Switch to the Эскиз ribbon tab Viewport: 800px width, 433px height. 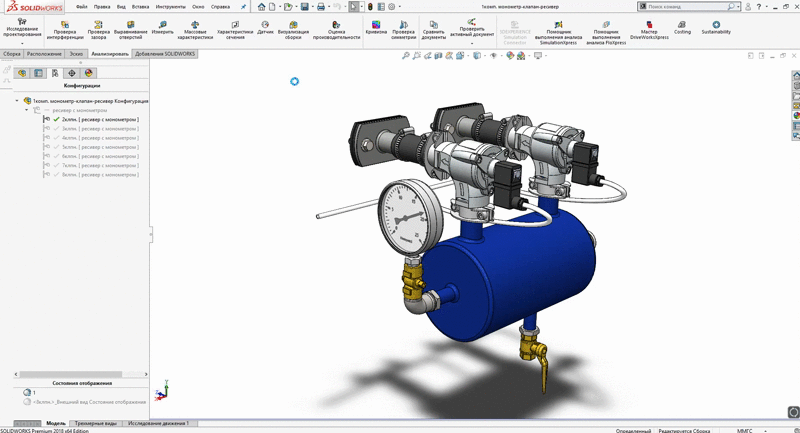pyautogui.click(x=76, y=54)
